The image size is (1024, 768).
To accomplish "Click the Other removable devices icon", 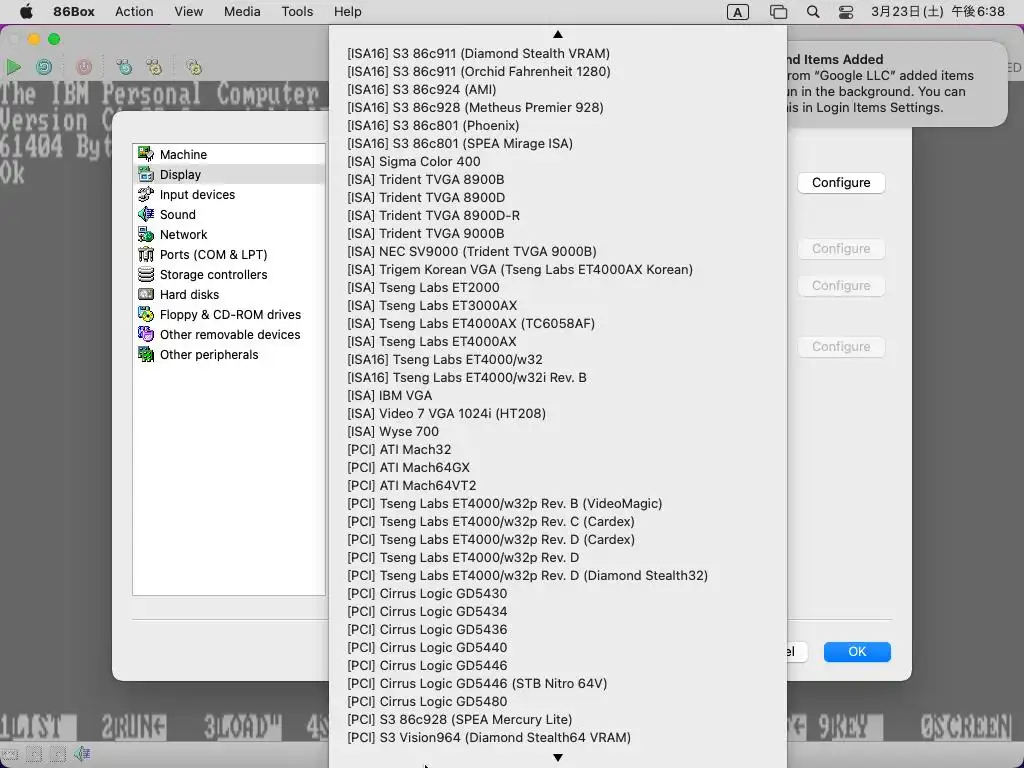I will (x=146, y=334).
